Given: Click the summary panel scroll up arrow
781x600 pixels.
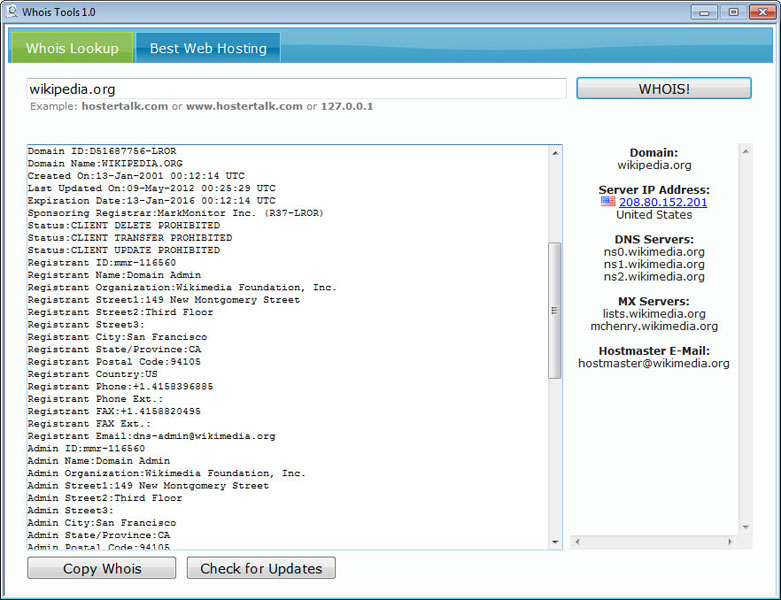Looking at the screenshot, I should [x=746, y=151].
